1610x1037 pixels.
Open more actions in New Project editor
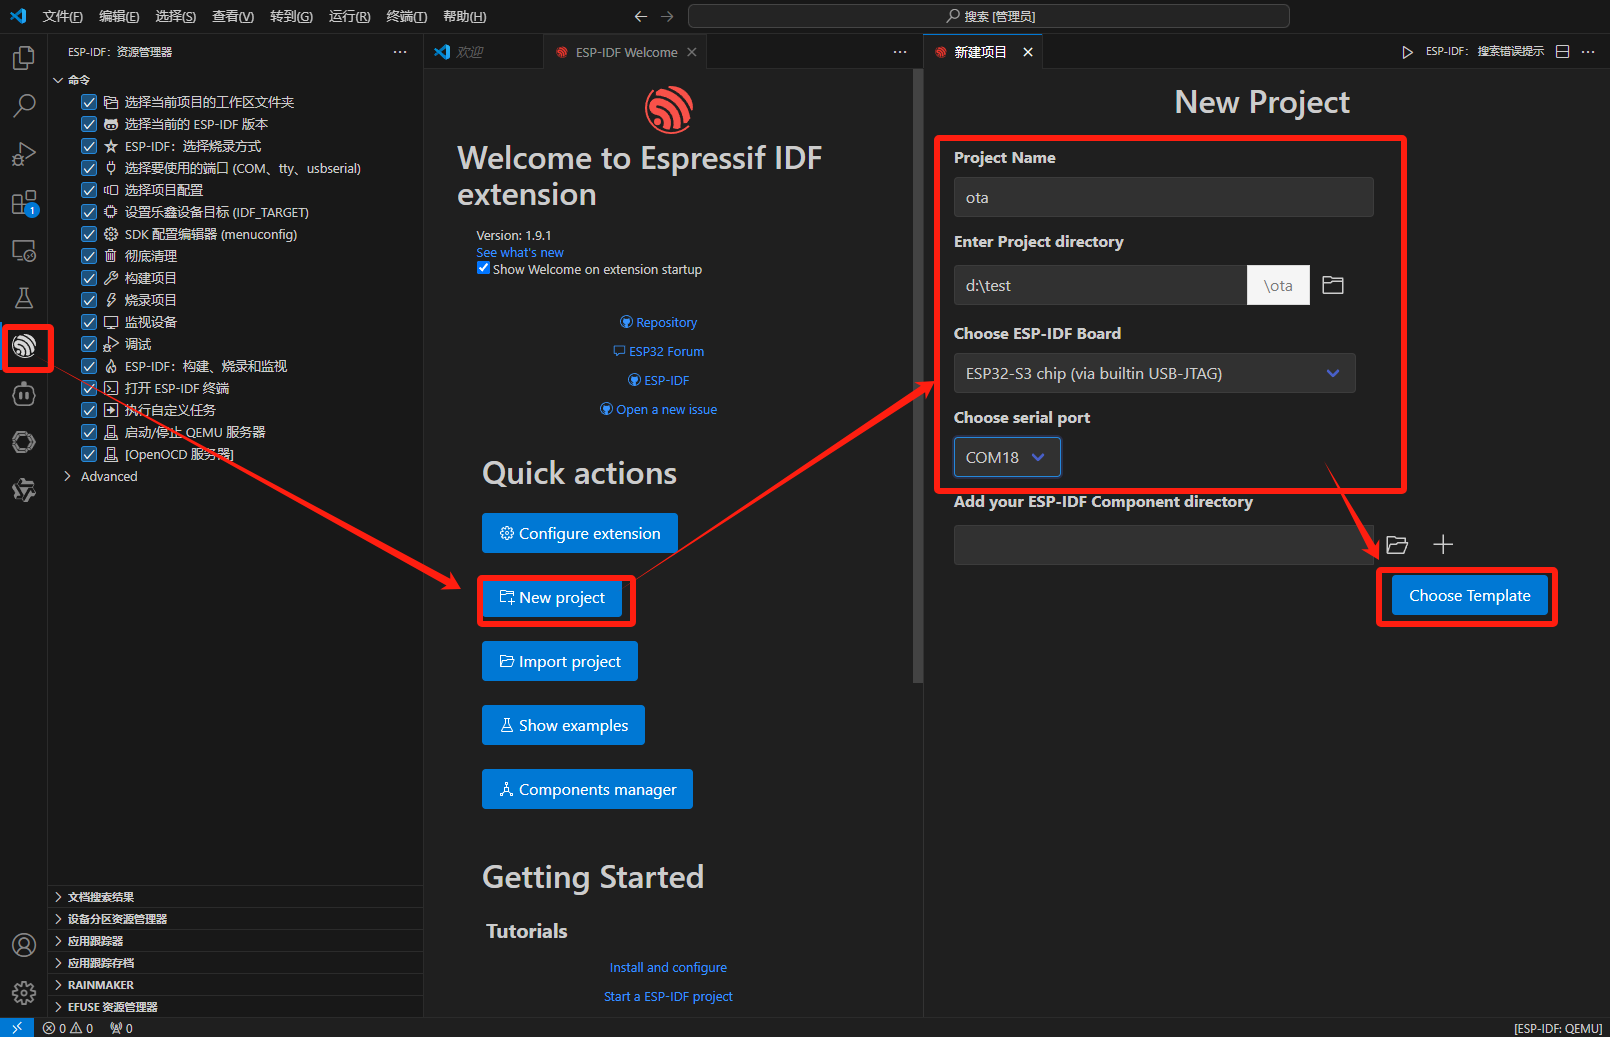(x=1588, y=52)
